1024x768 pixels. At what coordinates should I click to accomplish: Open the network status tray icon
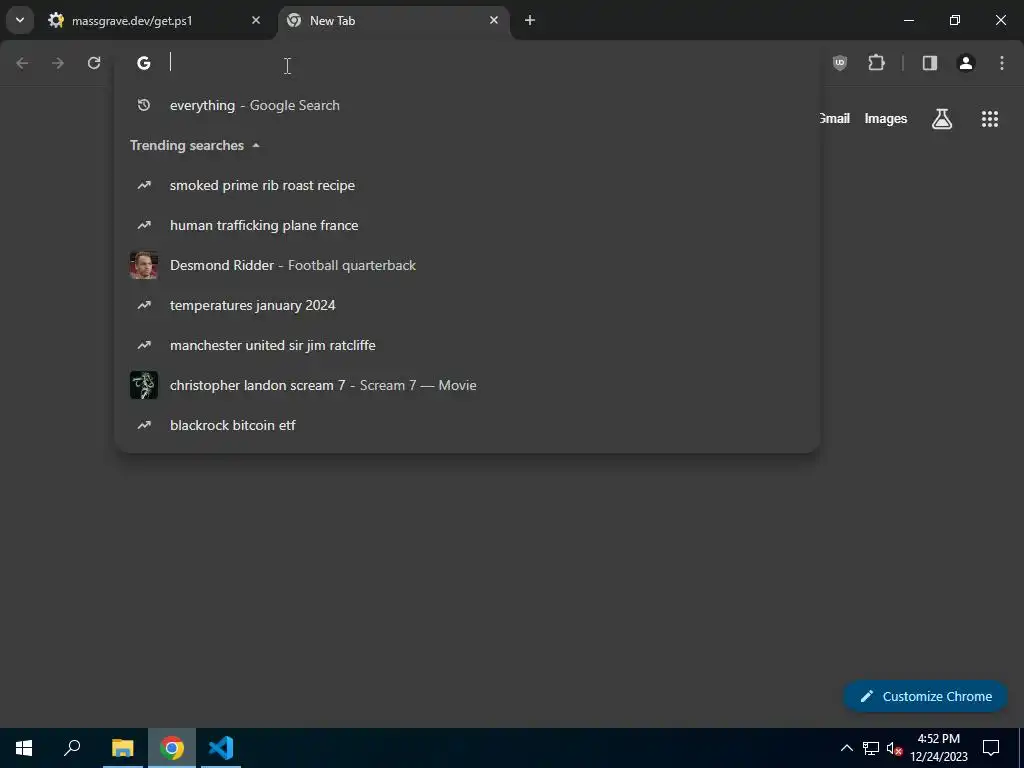click(871, 748)
